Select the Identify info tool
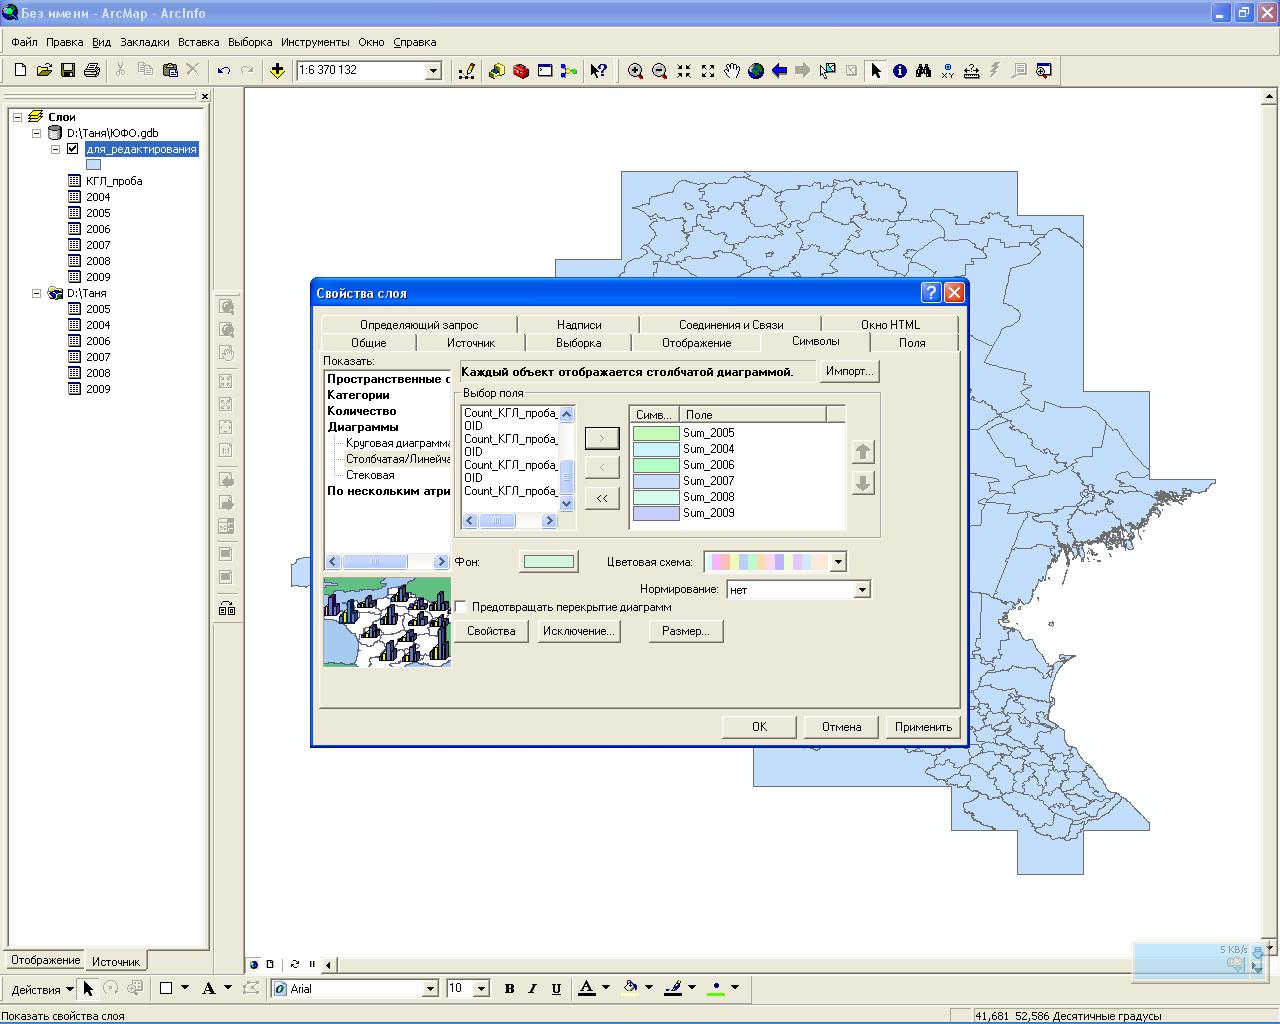1280x1024 pixels. (900, 70)
